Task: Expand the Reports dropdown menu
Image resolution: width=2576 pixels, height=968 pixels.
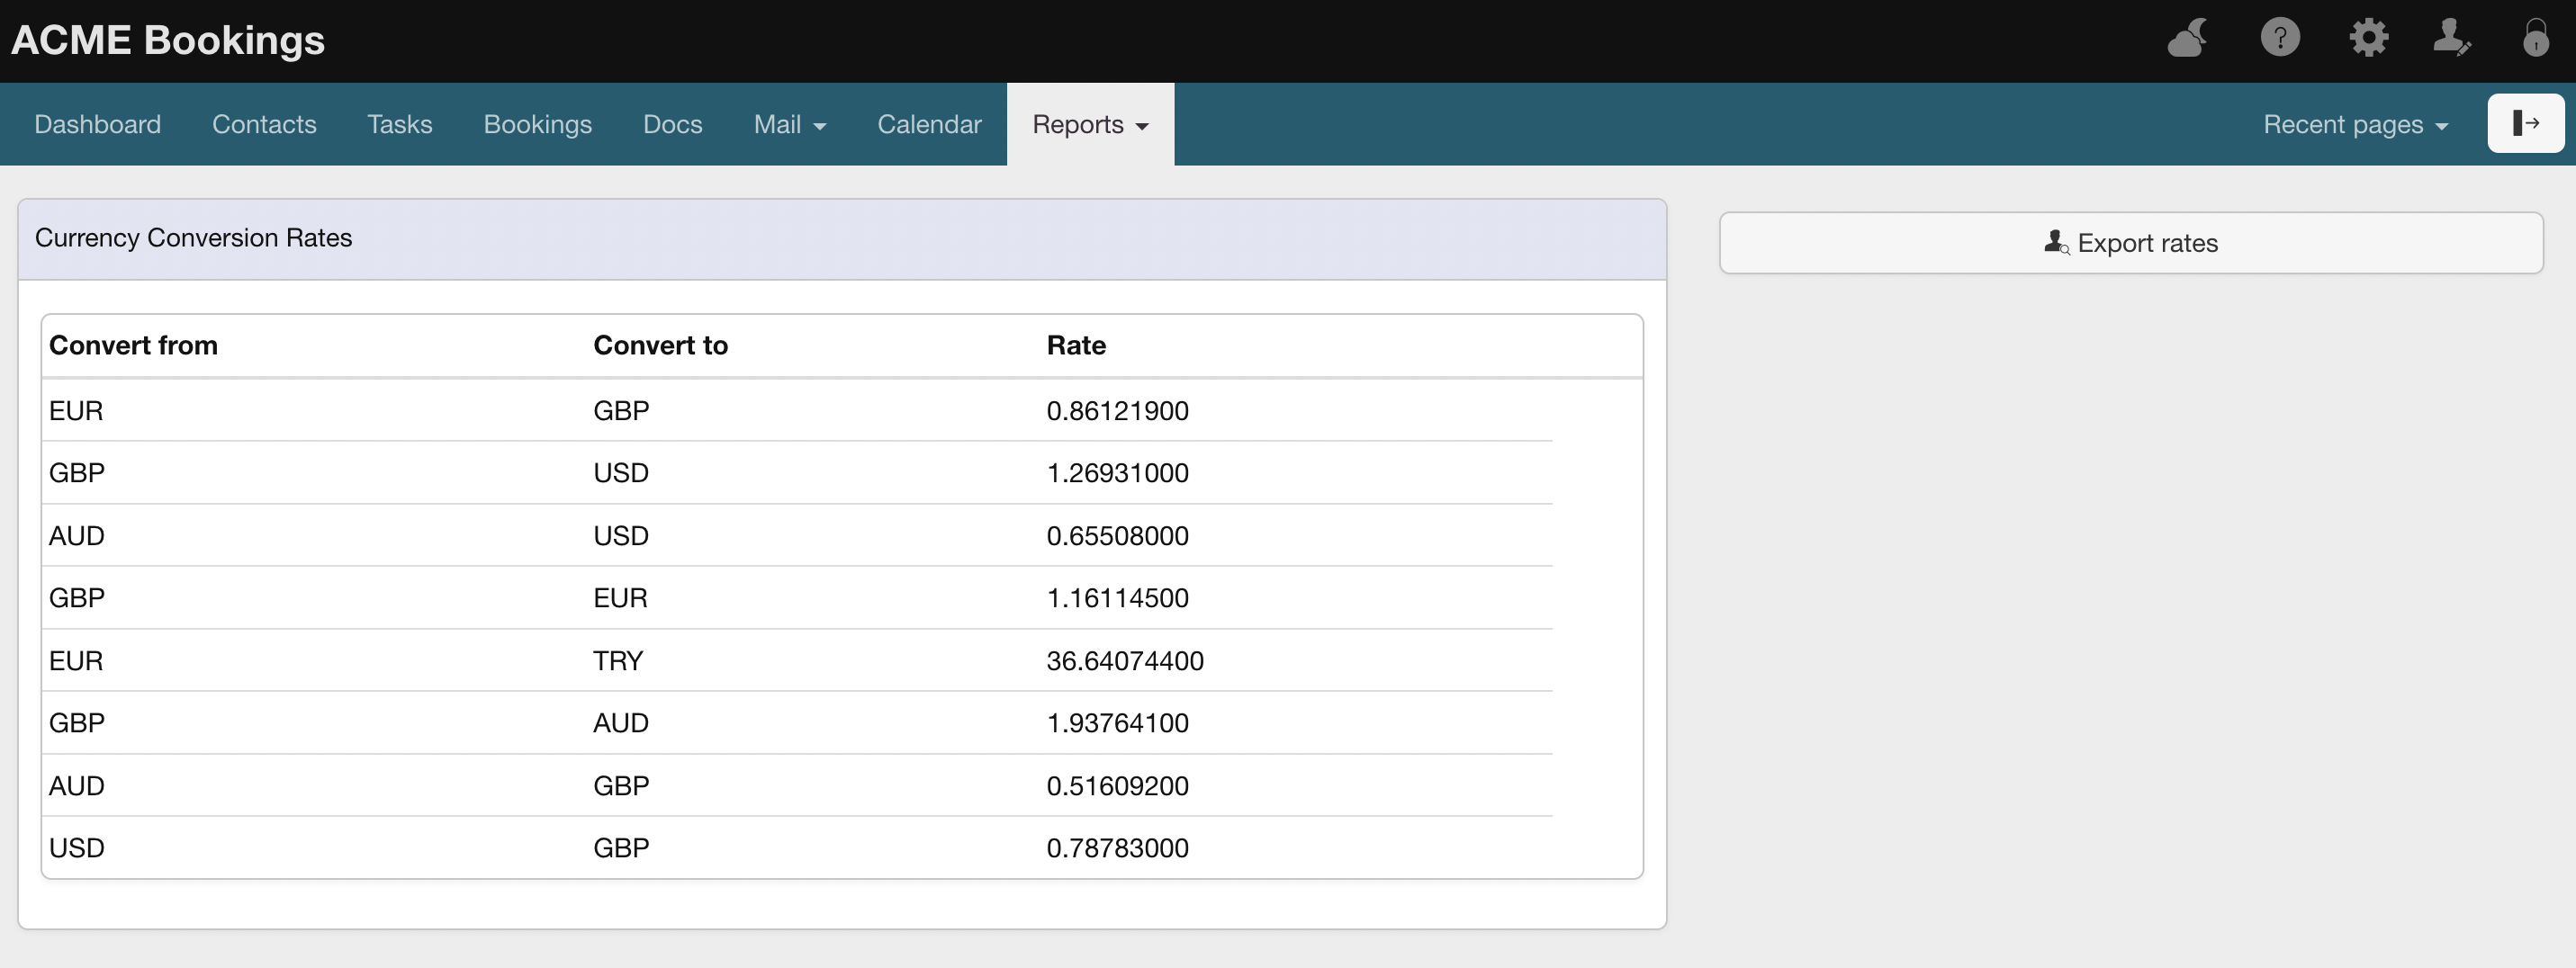Action: point(1090,124)
